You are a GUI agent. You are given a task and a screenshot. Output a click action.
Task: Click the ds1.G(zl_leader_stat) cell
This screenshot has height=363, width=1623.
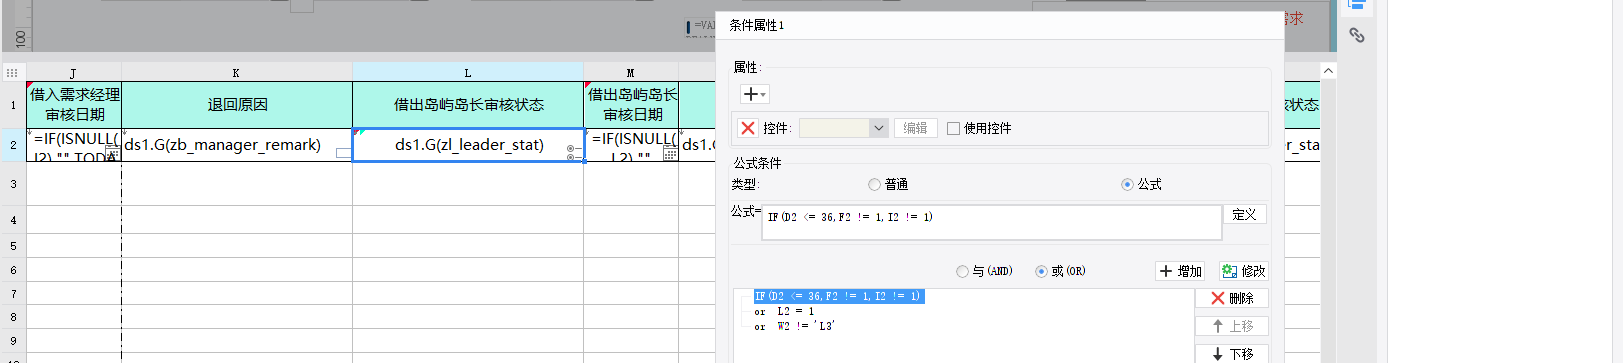point(468,145)
